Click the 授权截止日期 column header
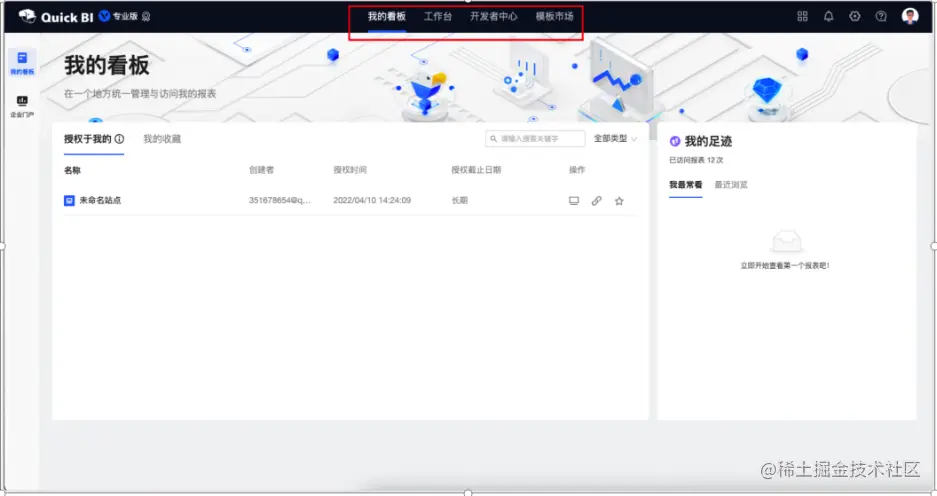 (476, 170)
